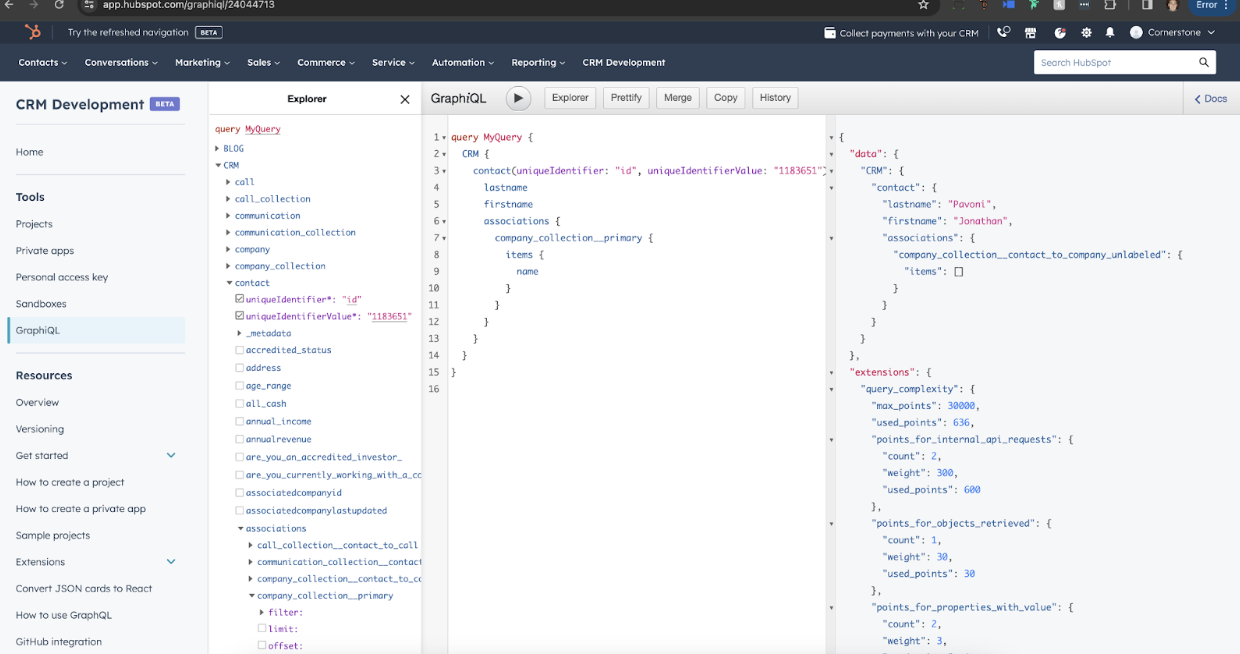This screenshot has height=654, width=1240.
Task: Select "1183651" value in Explorer
Action: (390, 316)
